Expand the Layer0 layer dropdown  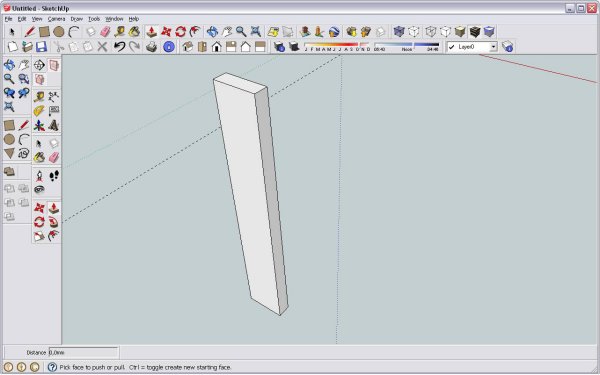tap(493, 47)
